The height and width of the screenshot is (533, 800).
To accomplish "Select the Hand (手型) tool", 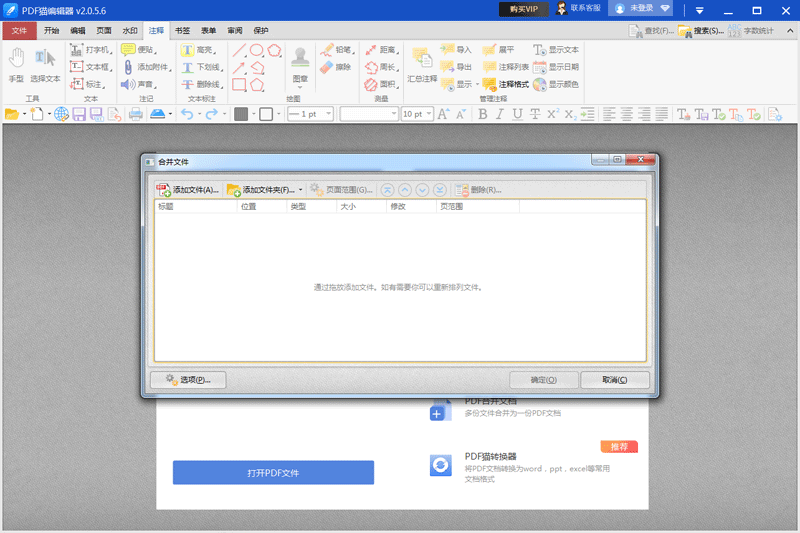I will click(16, 64).
